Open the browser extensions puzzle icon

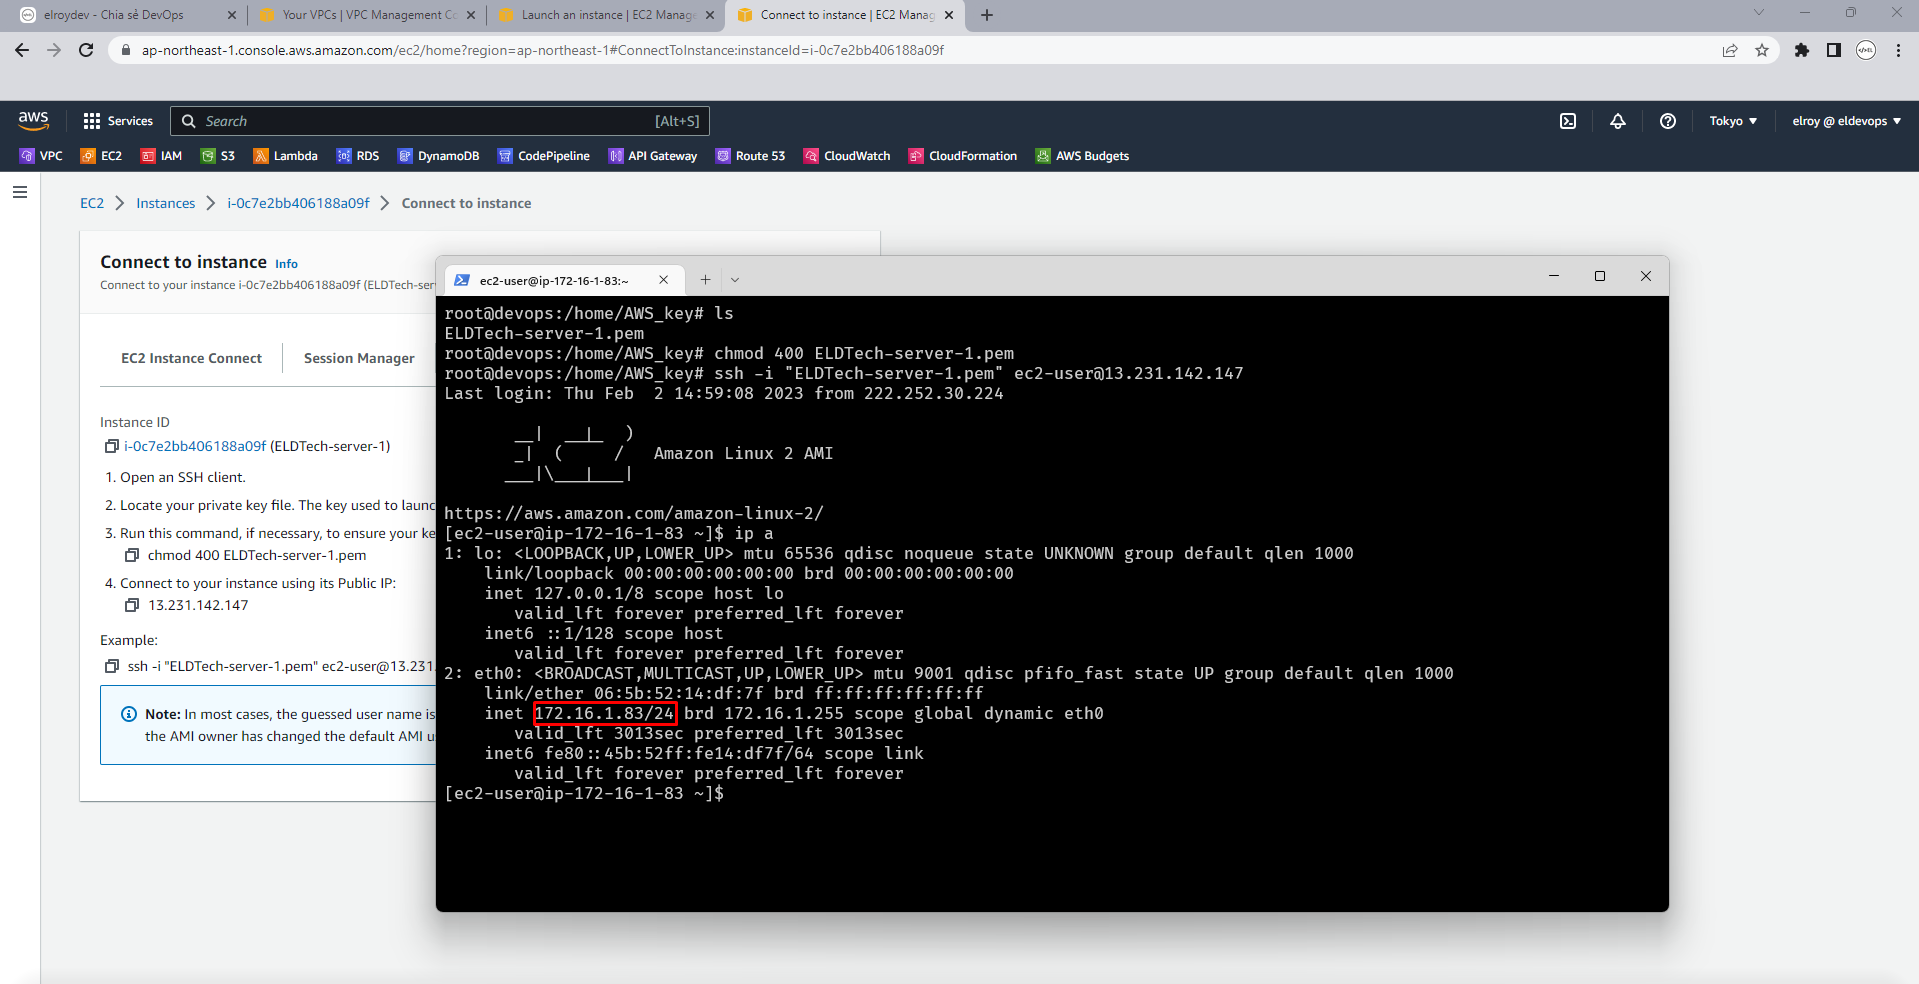click(1802, 50)
